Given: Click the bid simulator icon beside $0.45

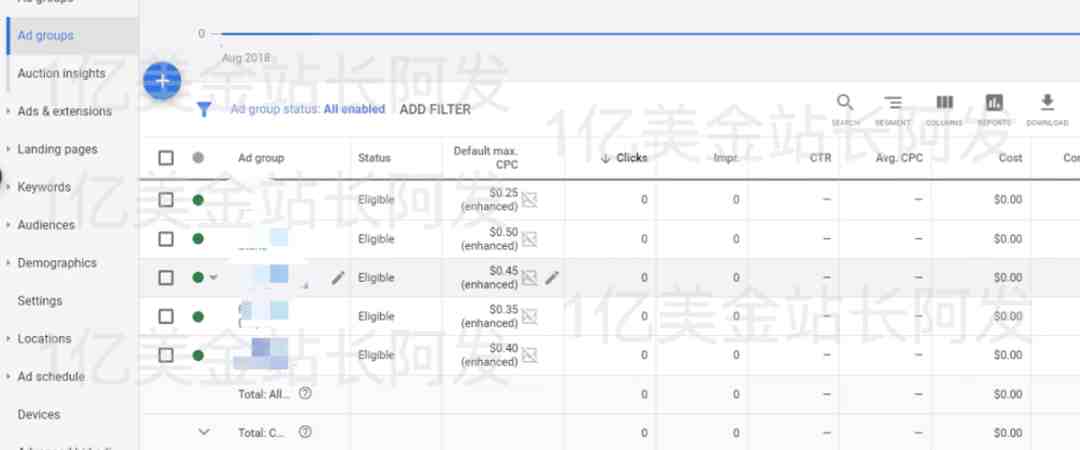Looking at the screenshot, I should click(x=529, y=278).
